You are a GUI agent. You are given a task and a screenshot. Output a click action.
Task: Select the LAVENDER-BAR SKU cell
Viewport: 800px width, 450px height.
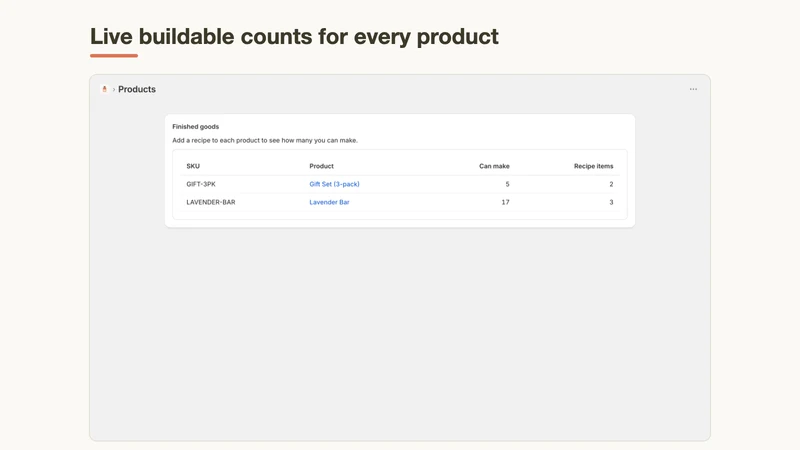point(211,202)
